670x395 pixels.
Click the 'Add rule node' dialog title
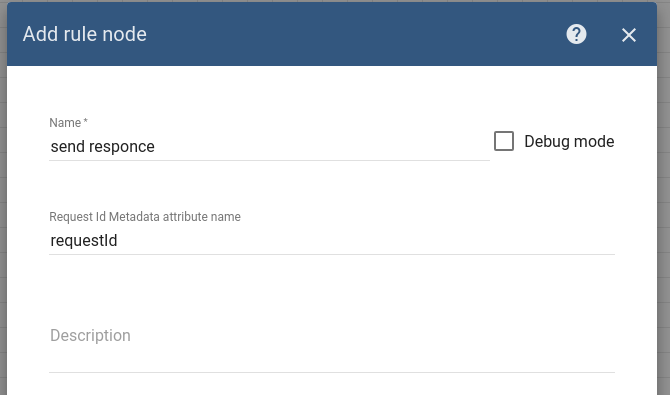pyautogui.click(x=85, y=34)
